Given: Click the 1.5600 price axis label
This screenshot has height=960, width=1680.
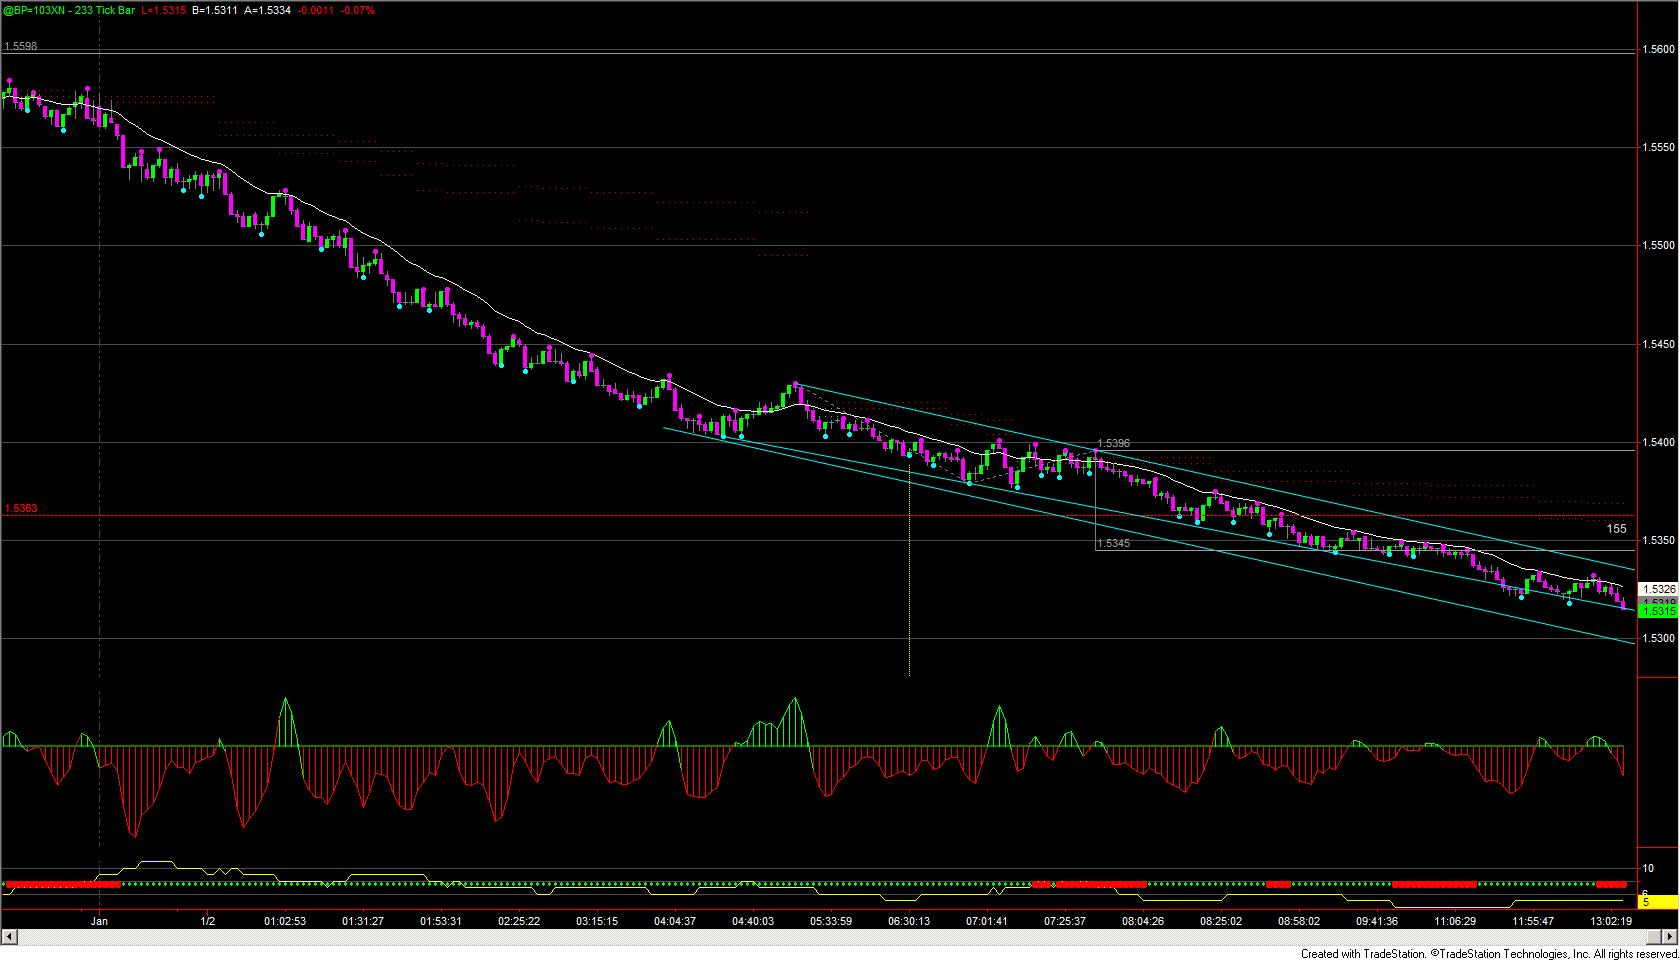Looking at the screenshot, I should coord(1659,49).
